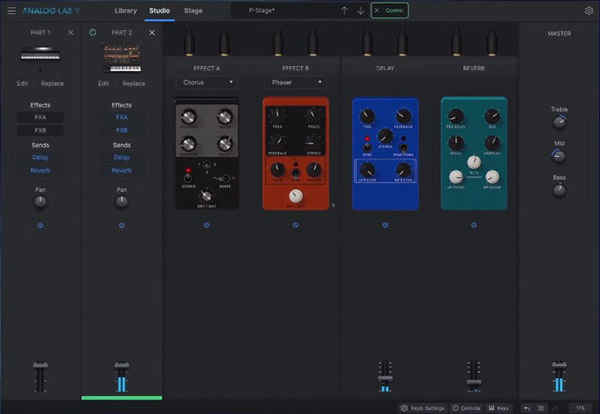Screen dimensions: 600x414
Task: Close Part 1 with its X icon
Action: pos(70,33)
